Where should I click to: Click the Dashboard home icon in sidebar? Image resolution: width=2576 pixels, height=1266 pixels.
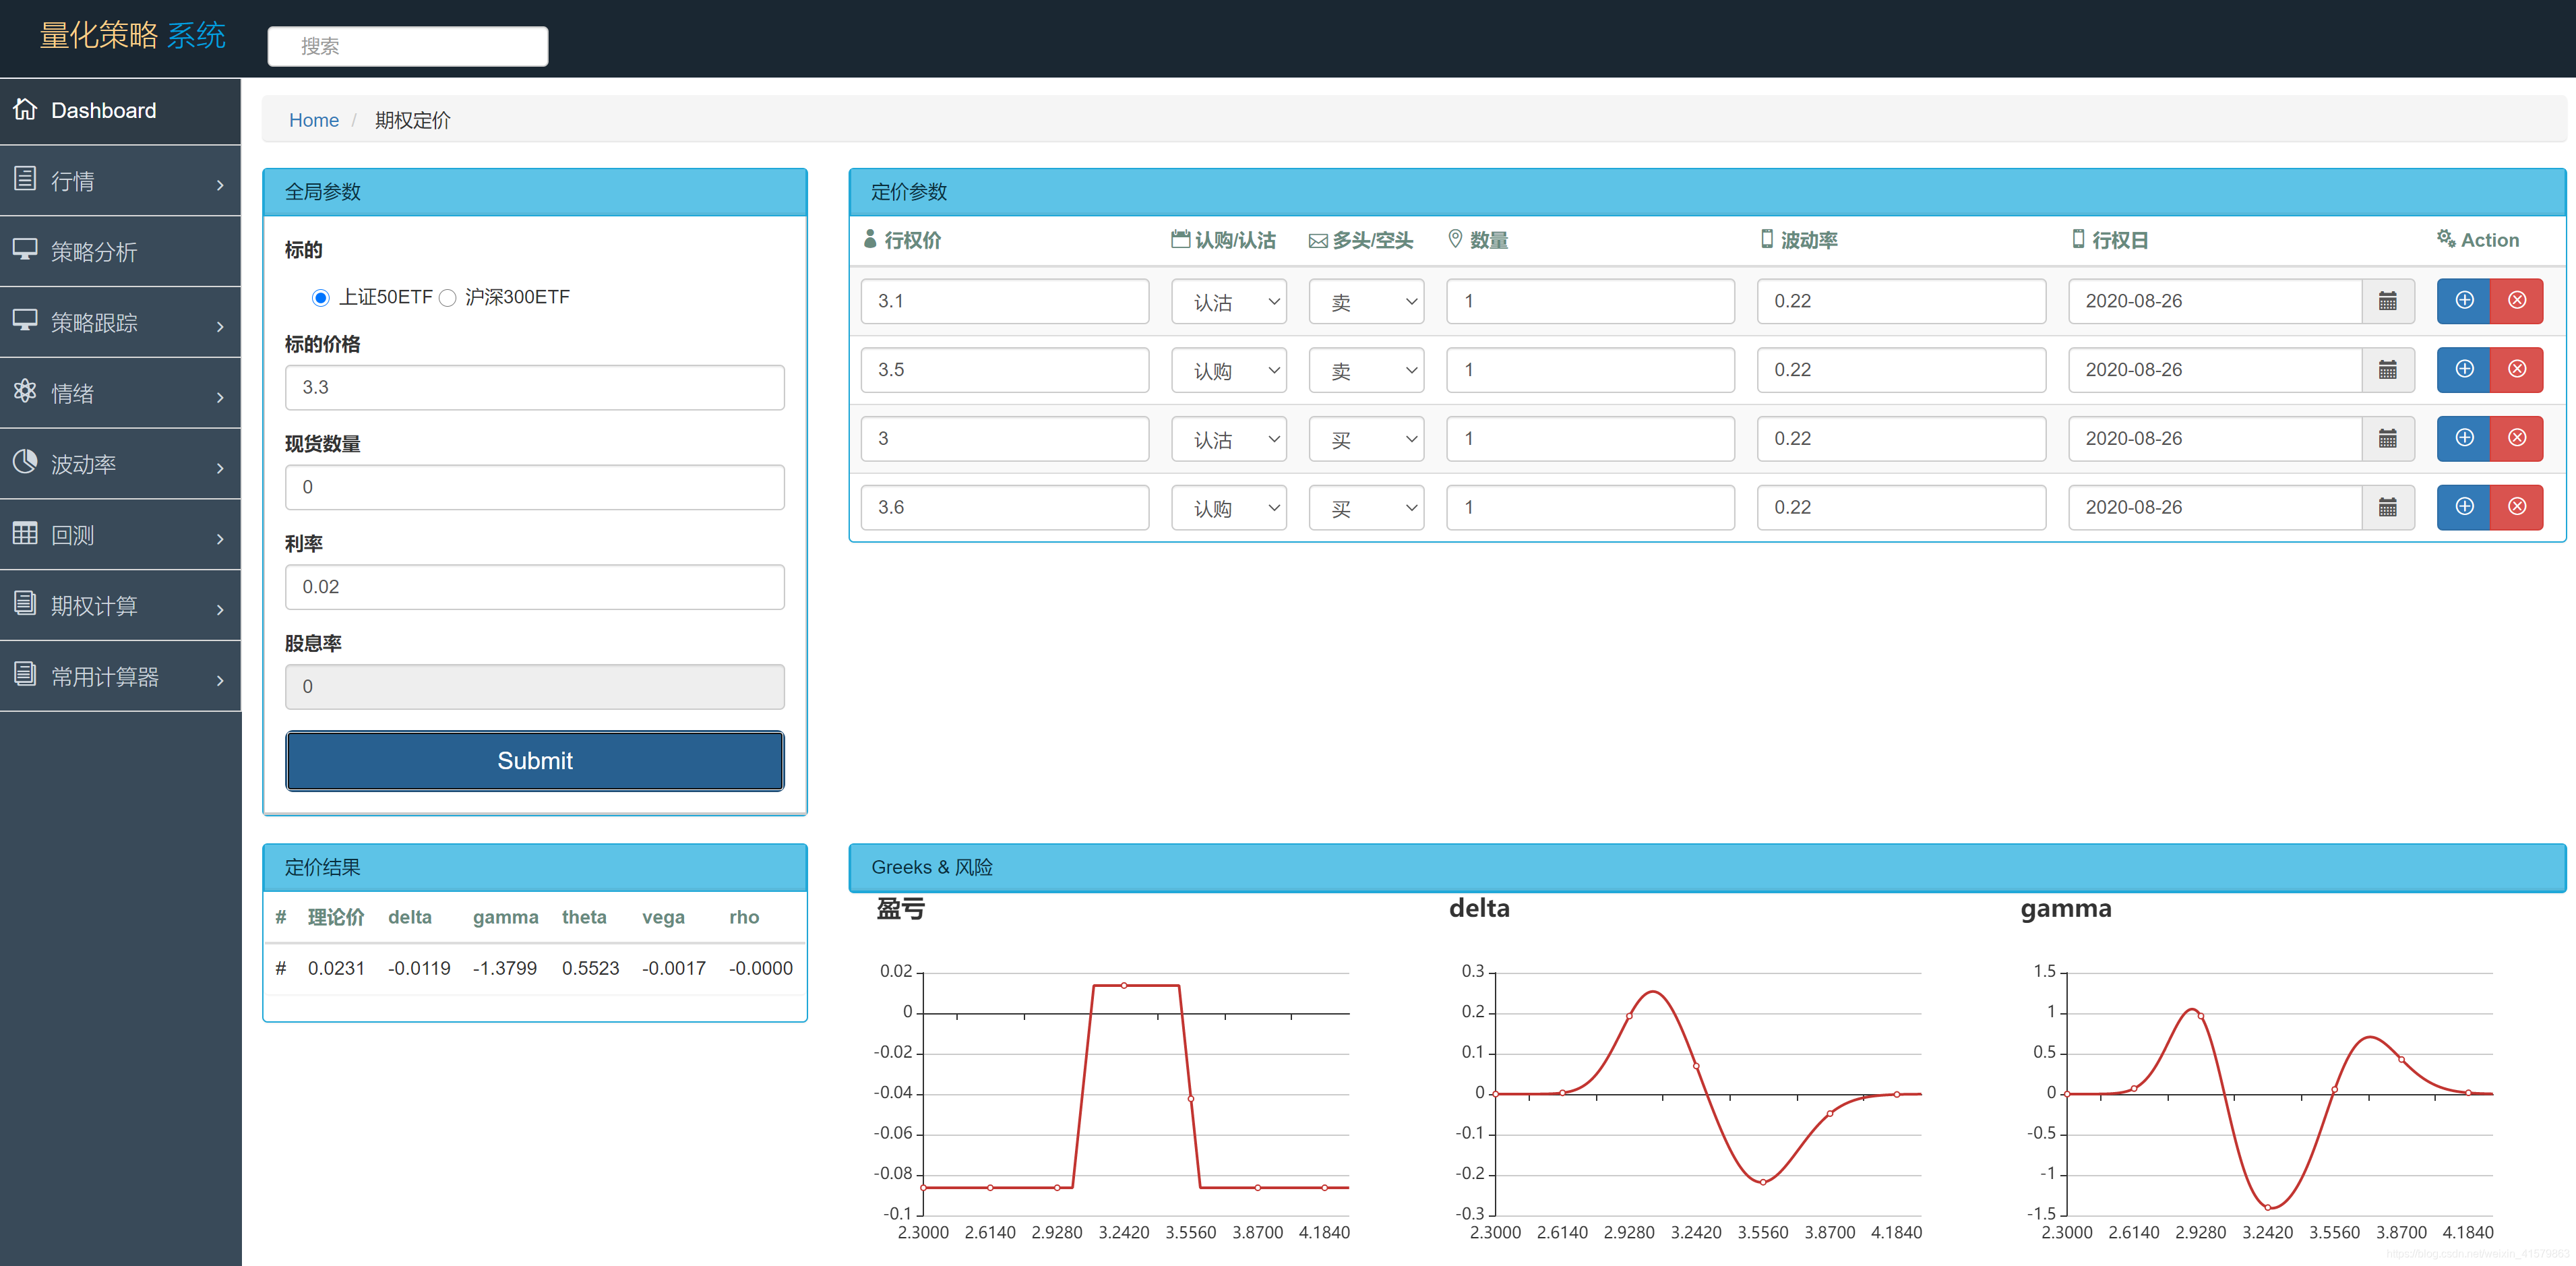pyautogui.click(x=25, y=109)
